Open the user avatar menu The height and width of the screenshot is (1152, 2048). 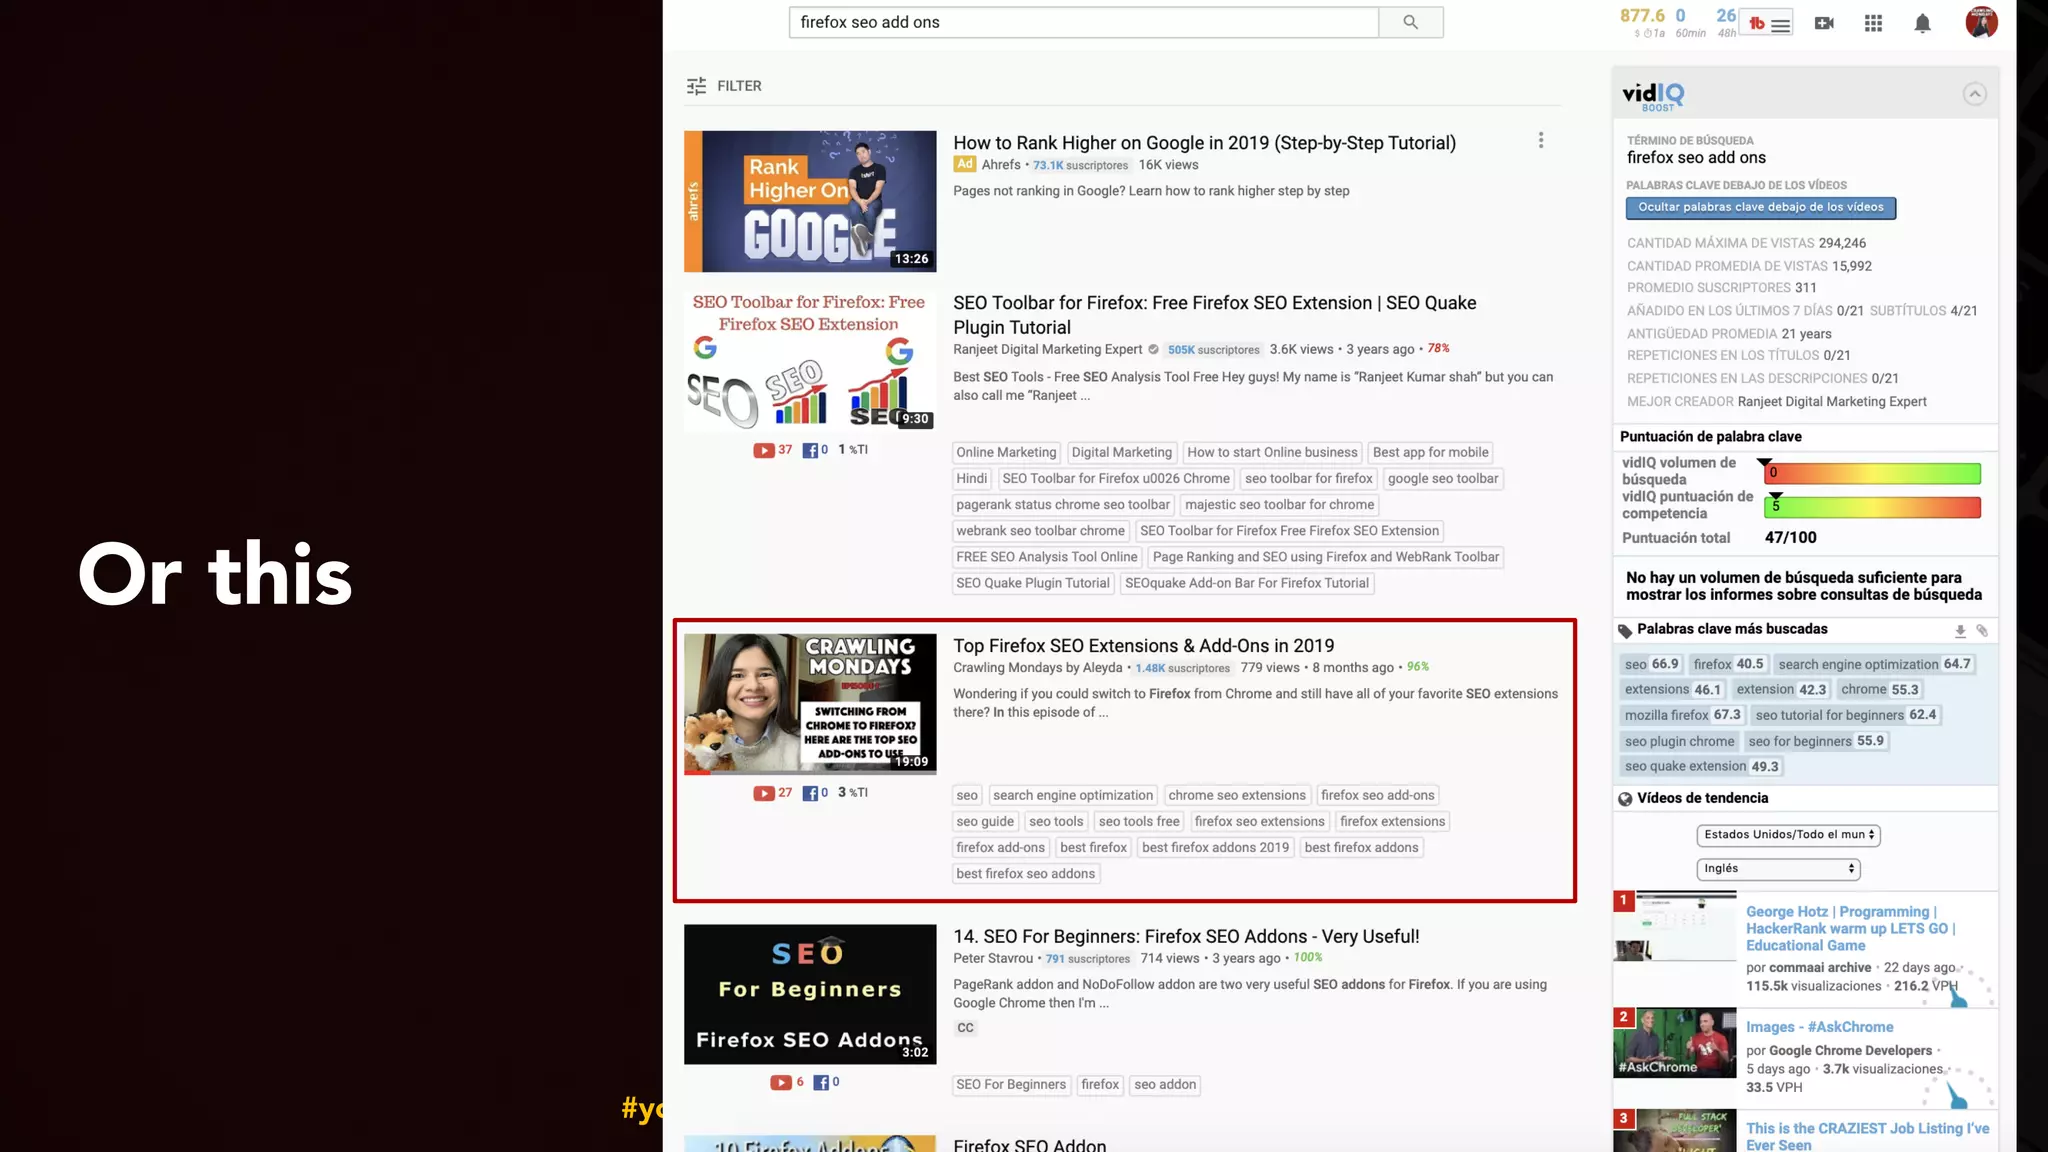point(1981,22)
